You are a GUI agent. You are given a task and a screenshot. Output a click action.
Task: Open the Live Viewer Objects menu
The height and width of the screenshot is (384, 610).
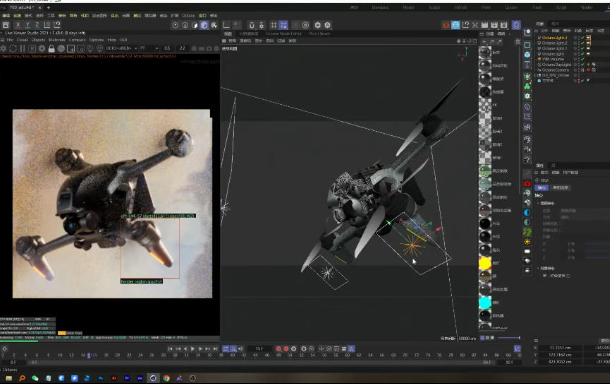click(x=38, y=40)
